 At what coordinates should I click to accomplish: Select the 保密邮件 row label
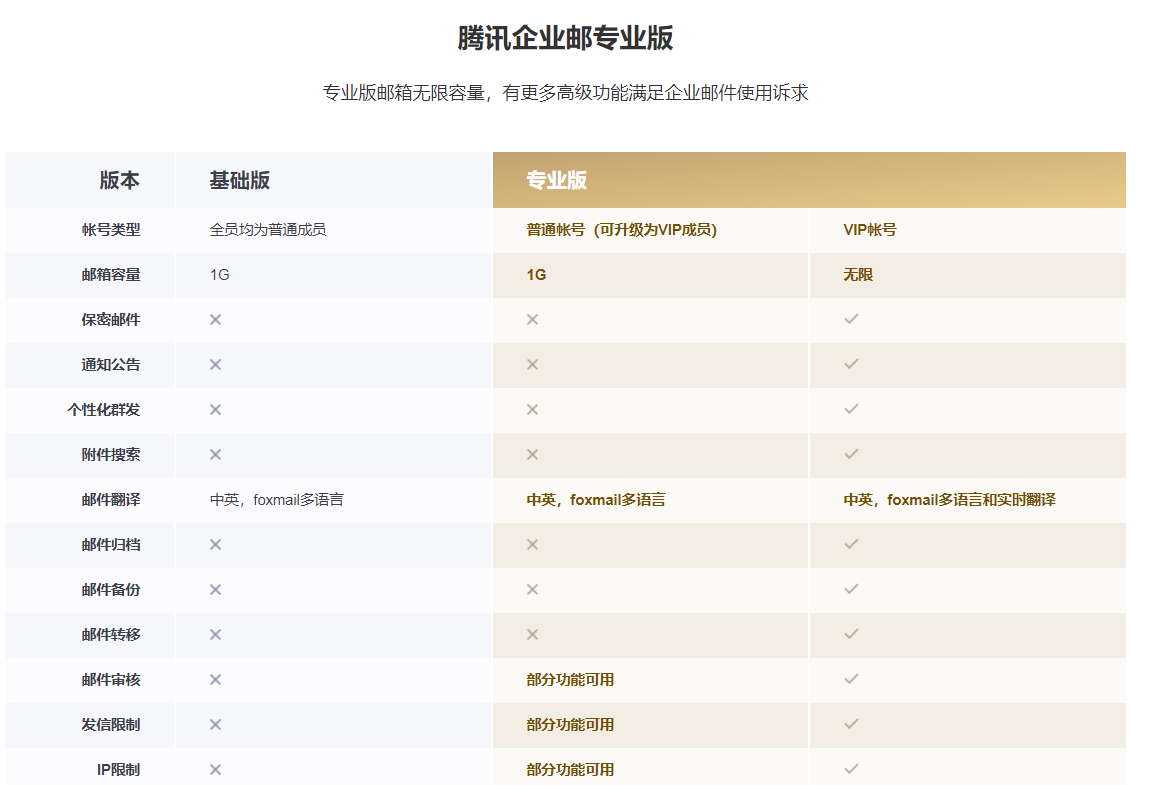111,320
